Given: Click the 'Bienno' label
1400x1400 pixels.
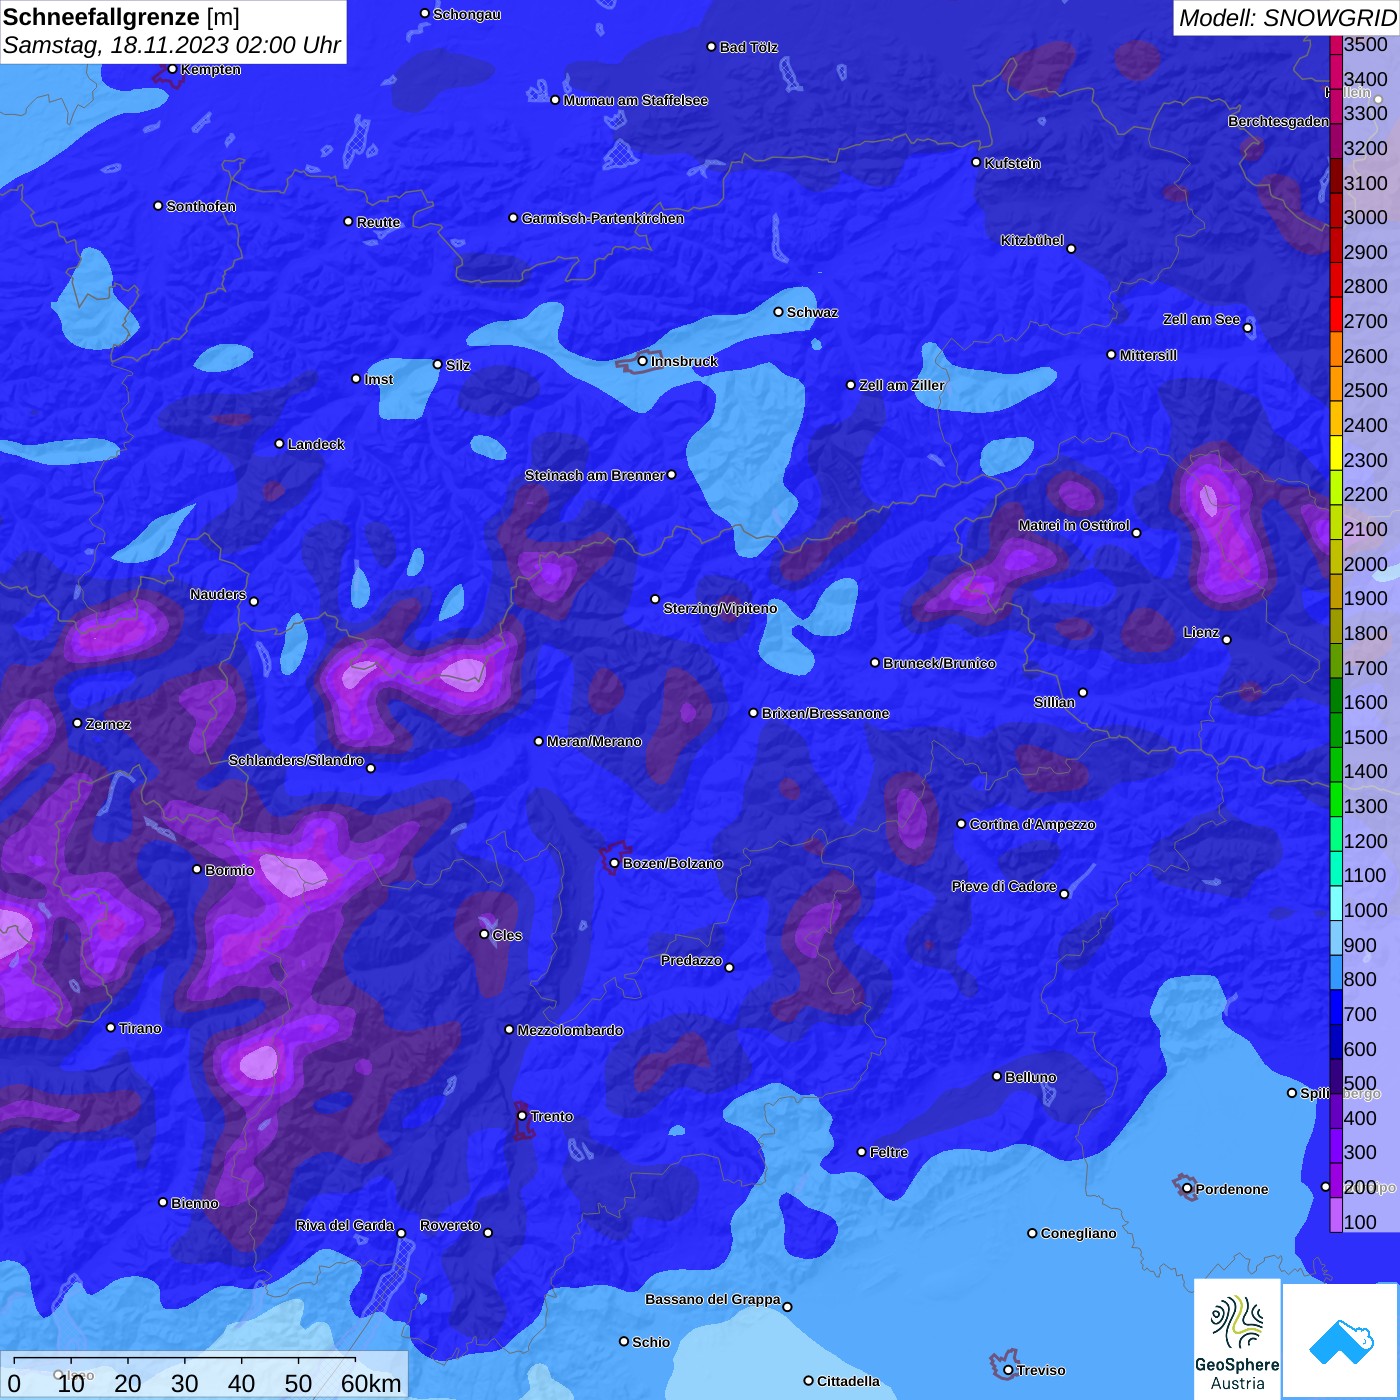Looking at the screenshot, I should 195,1203.
